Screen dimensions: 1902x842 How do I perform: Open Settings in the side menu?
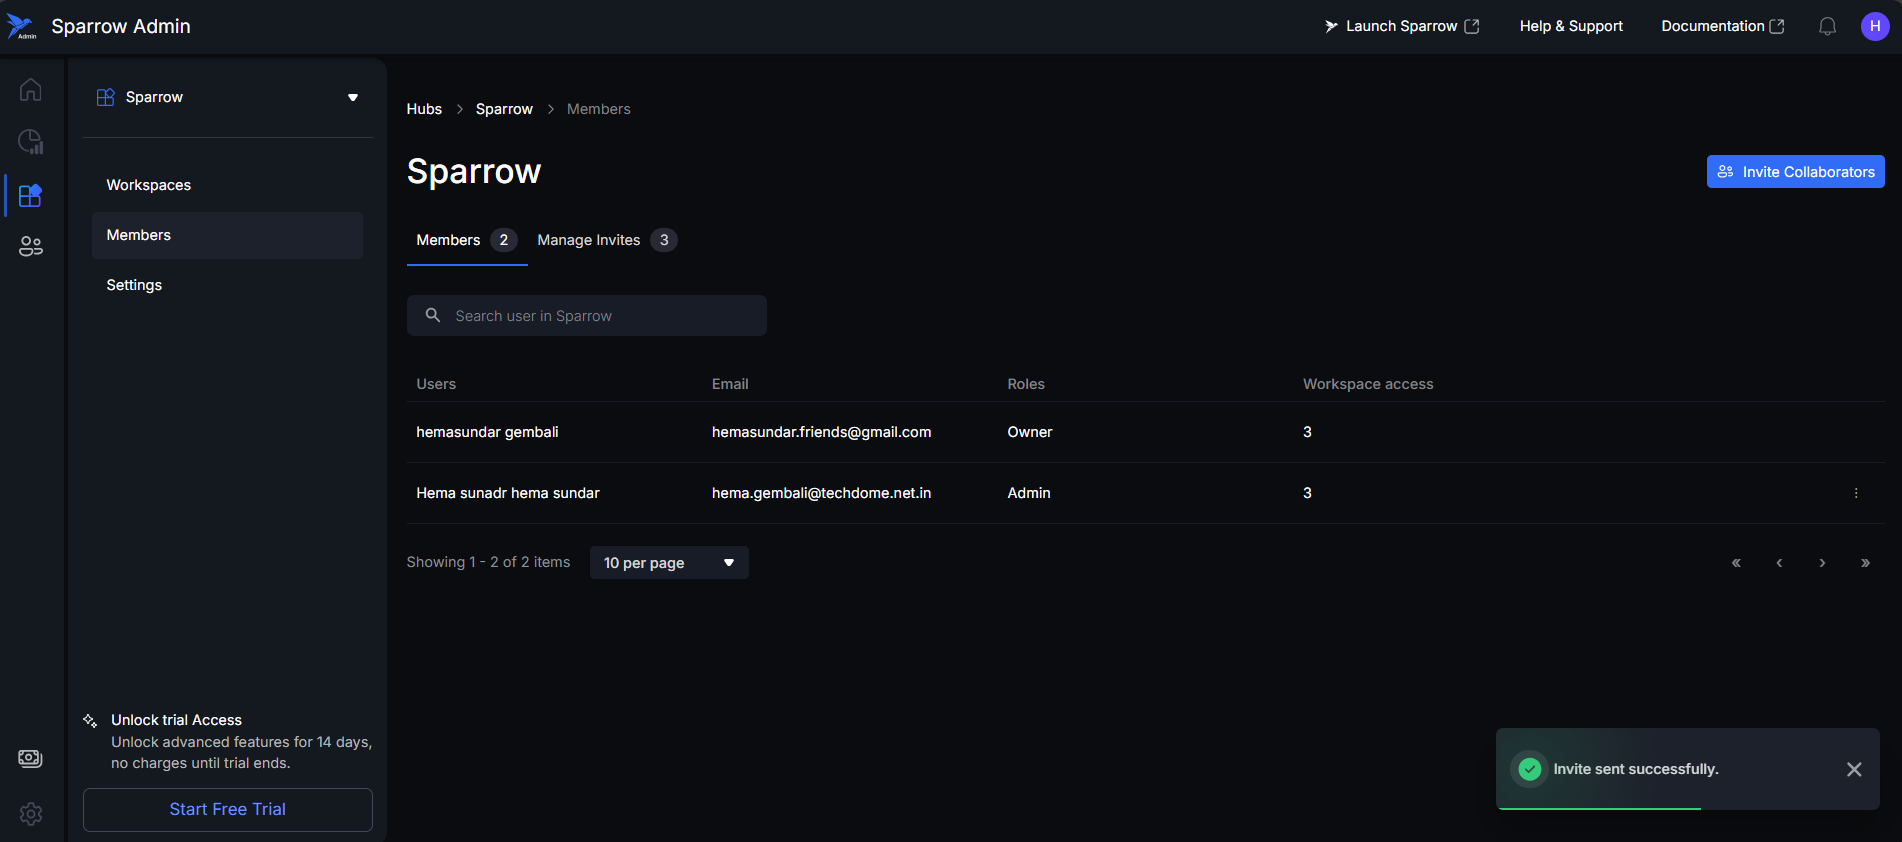134,285
